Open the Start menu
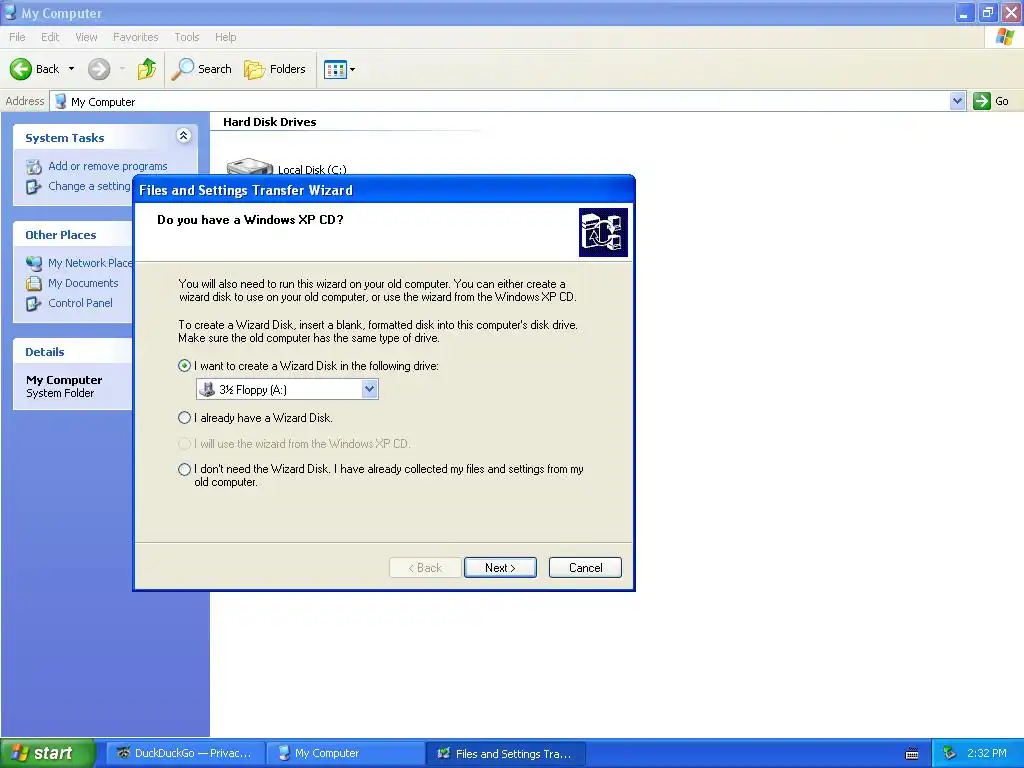The height and width of the screenshot is (768, 1024). tap(48, 754)
